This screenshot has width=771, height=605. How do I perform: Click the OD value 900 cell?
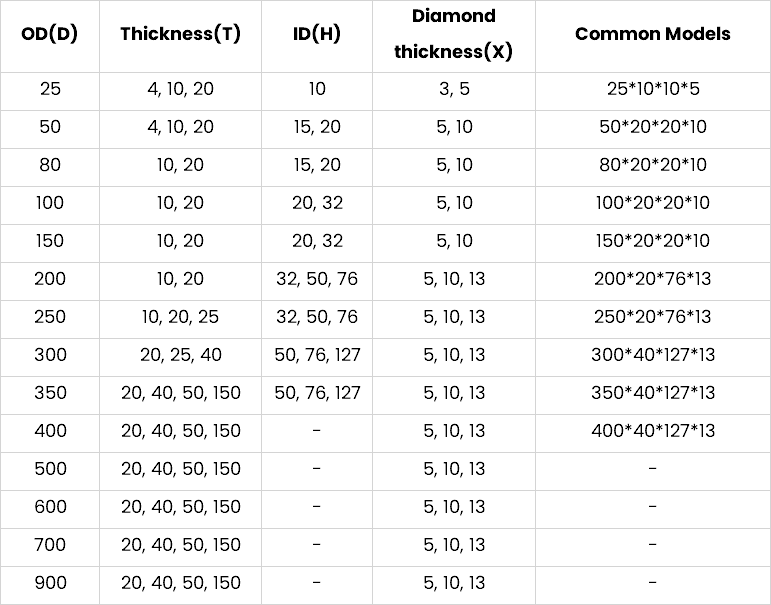(50, 583)
